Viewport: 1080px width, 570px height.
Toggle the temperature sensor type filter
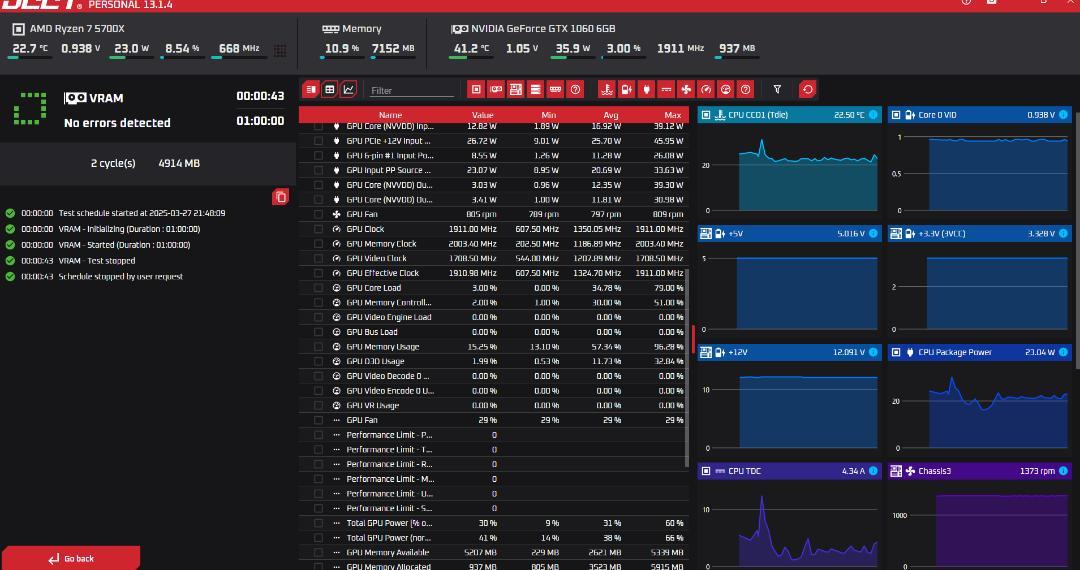[x=607, y=89]
